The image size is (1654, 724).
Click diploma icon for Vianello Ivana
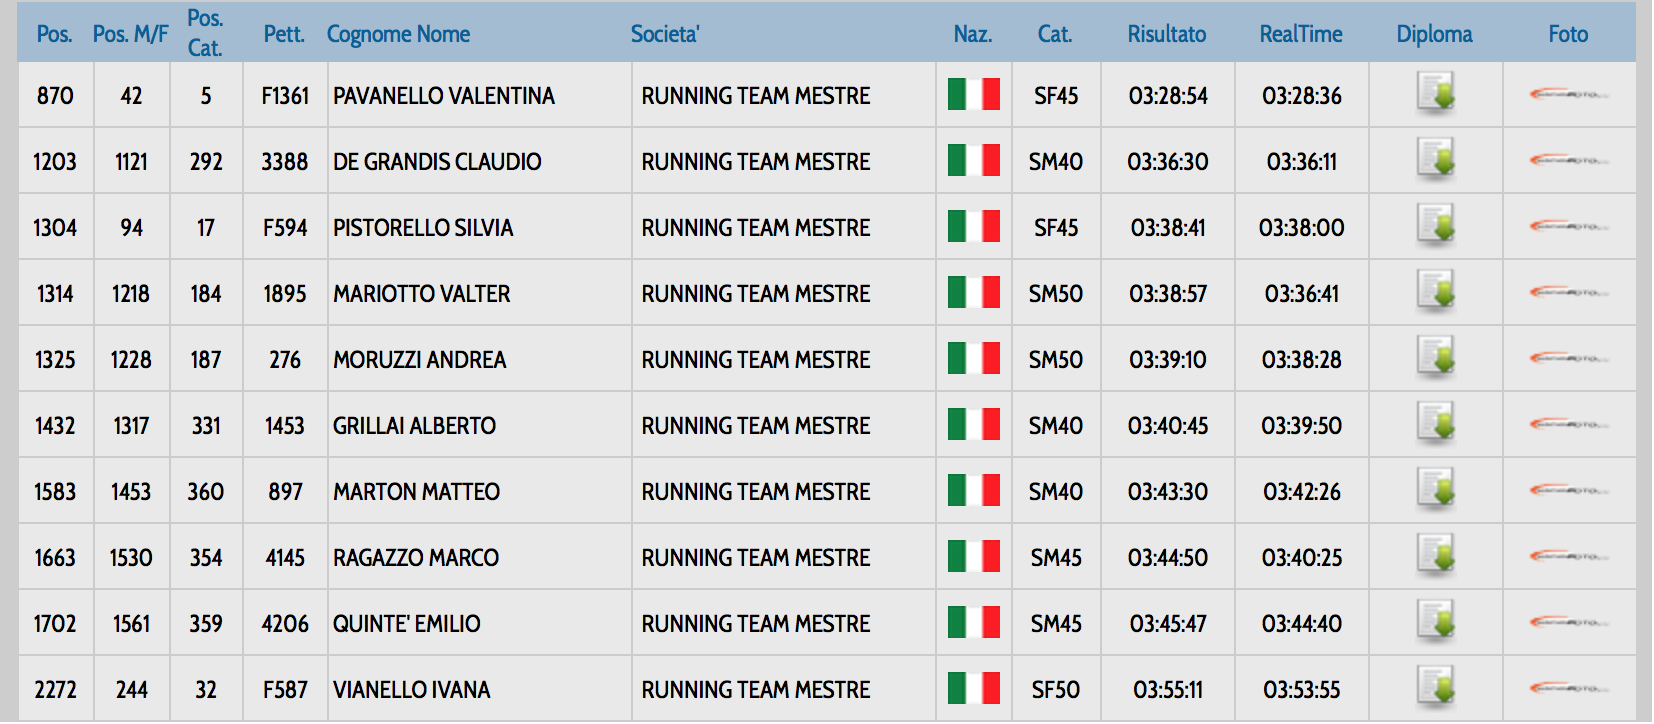(1435, 688)
